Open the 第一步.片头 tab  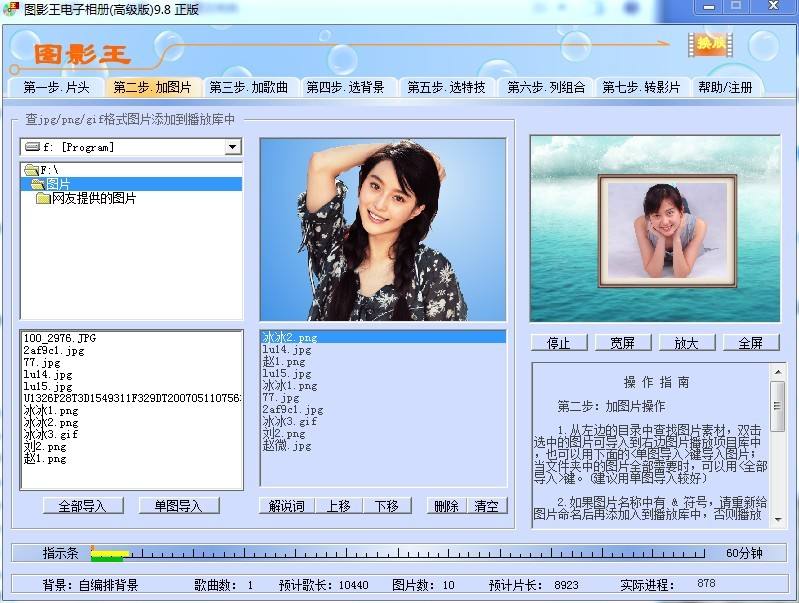(x=57, y=88)
